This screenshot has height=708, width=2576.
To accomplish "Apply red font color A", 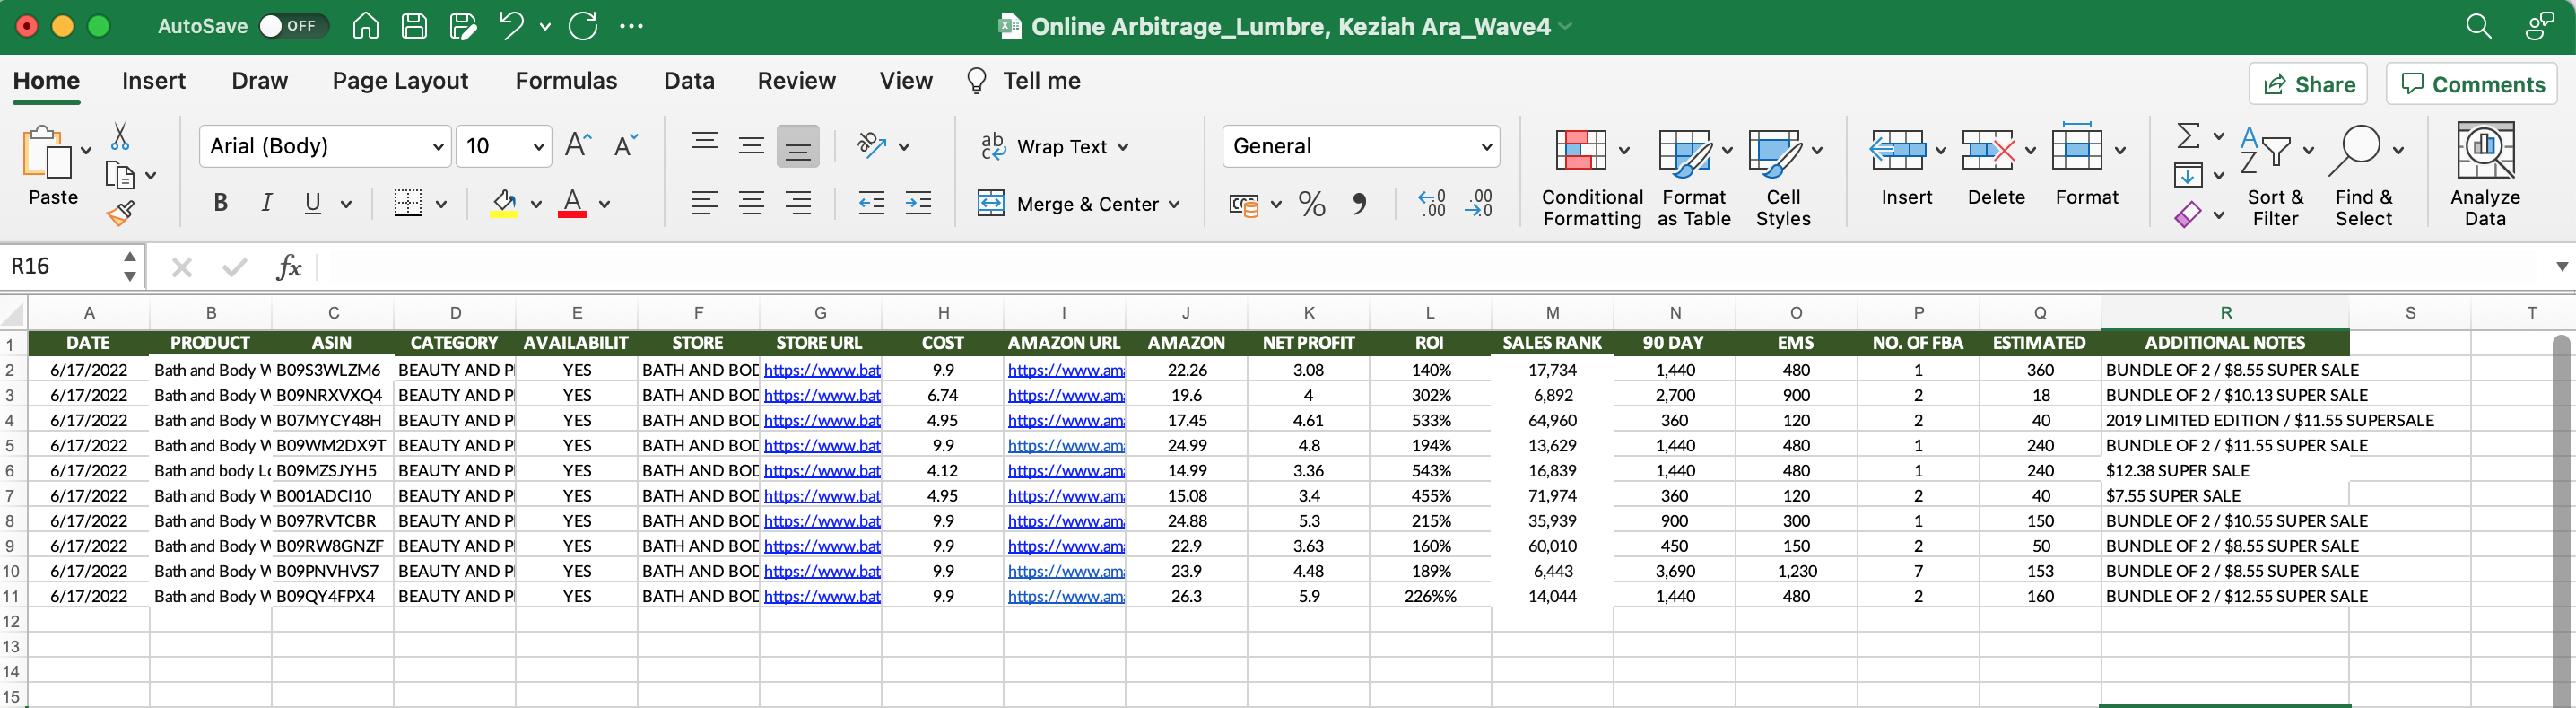I will [x=572, y=203].
